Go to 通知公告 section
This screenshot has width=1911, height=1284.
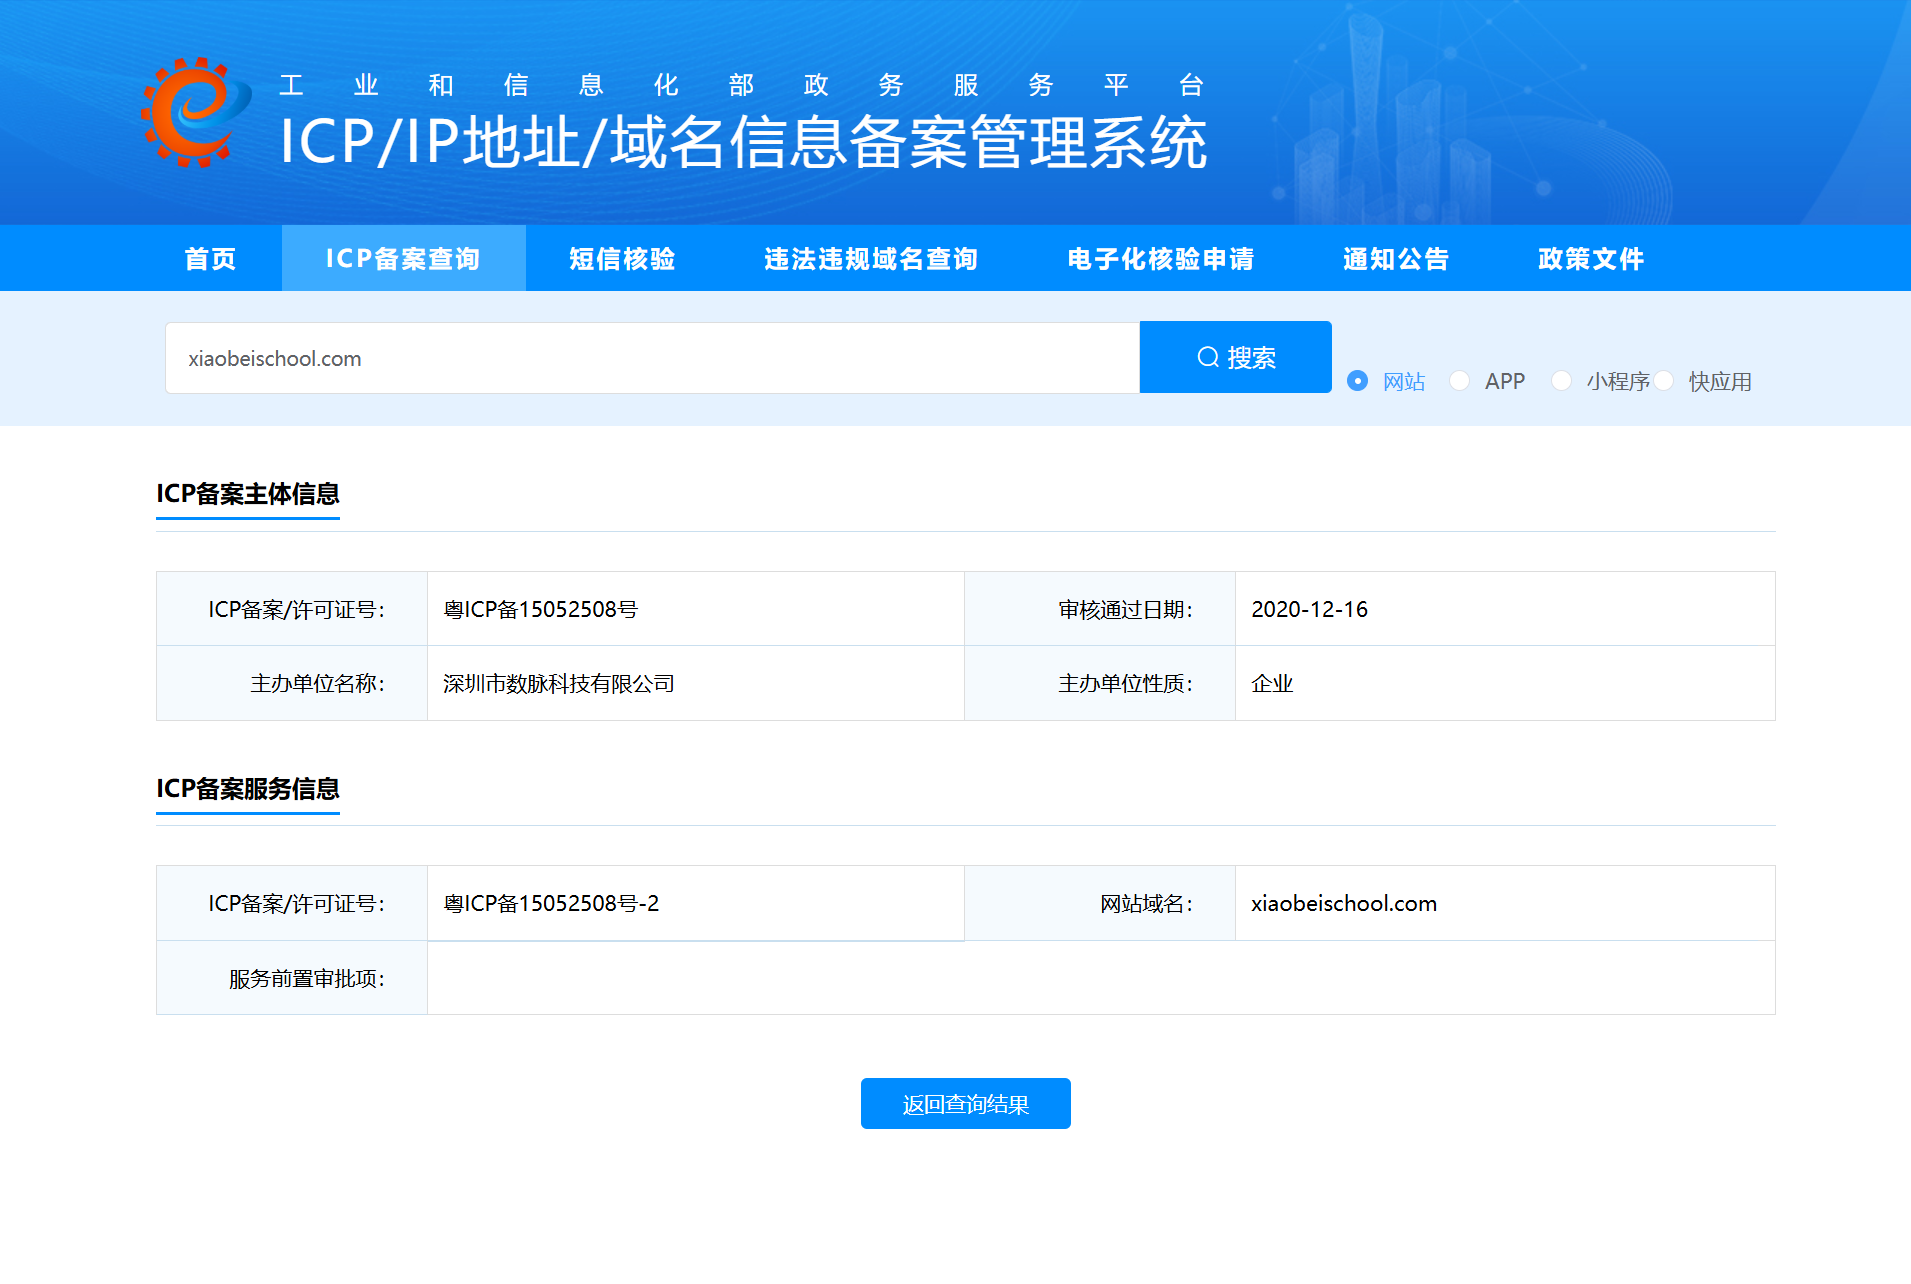coord(1396,258)
